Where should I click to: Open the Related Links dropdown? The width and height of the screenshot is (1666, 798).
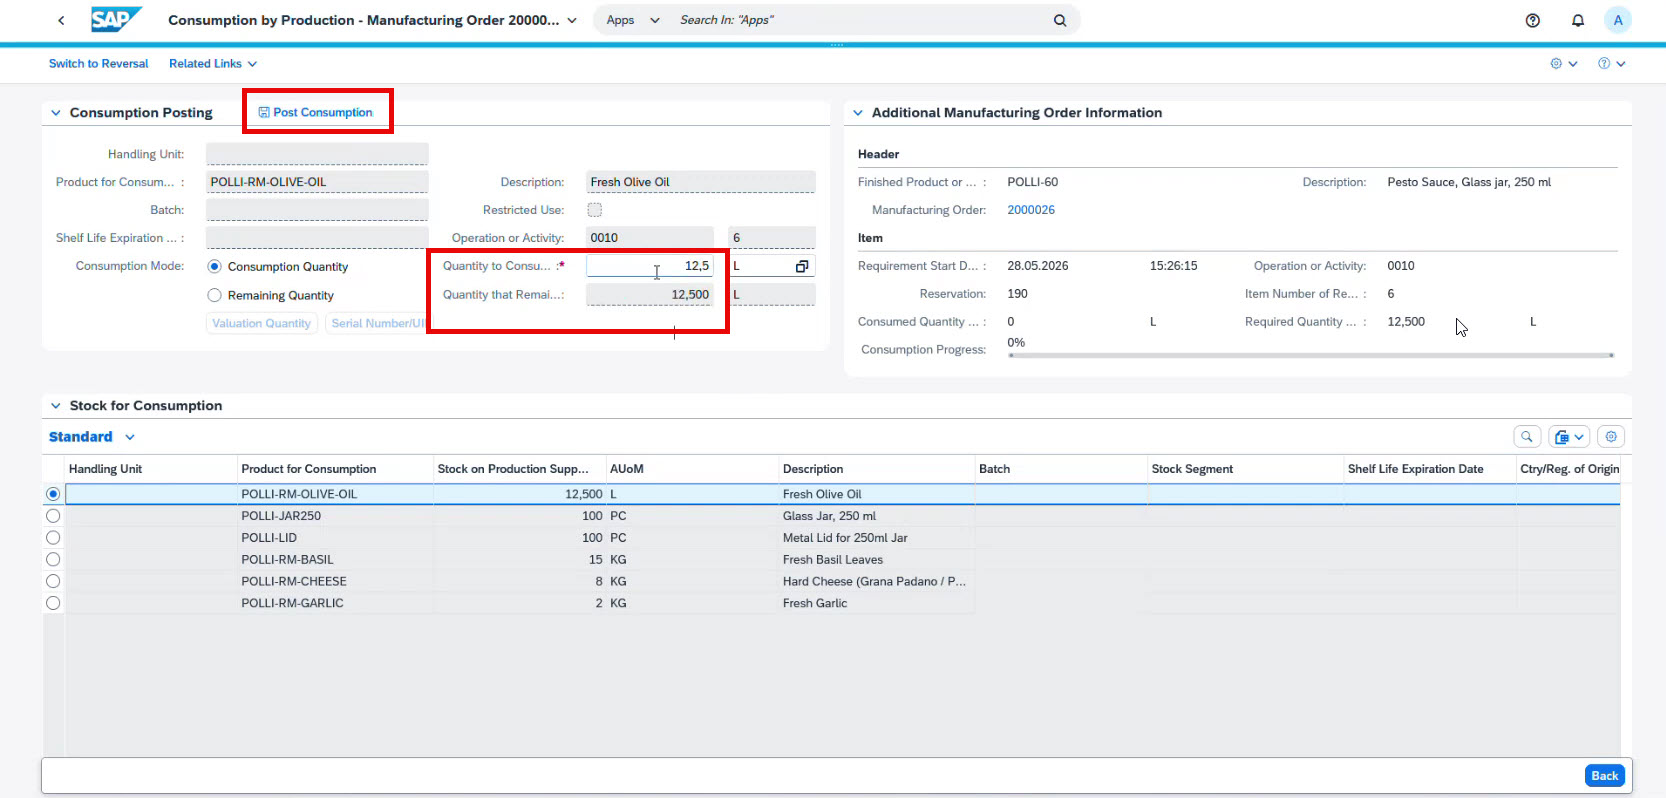tap(213, 63)
